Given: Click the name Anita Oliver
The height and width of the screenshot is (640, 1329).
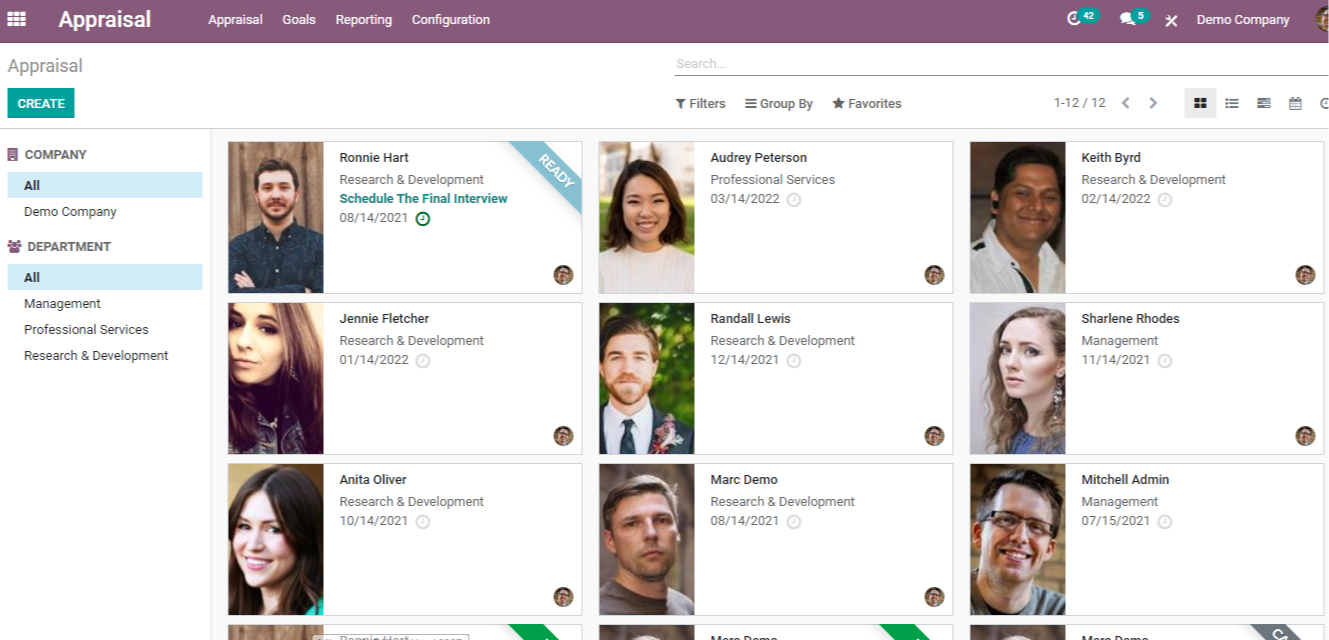Looking at the screenshot, I should tap(373, 480).
